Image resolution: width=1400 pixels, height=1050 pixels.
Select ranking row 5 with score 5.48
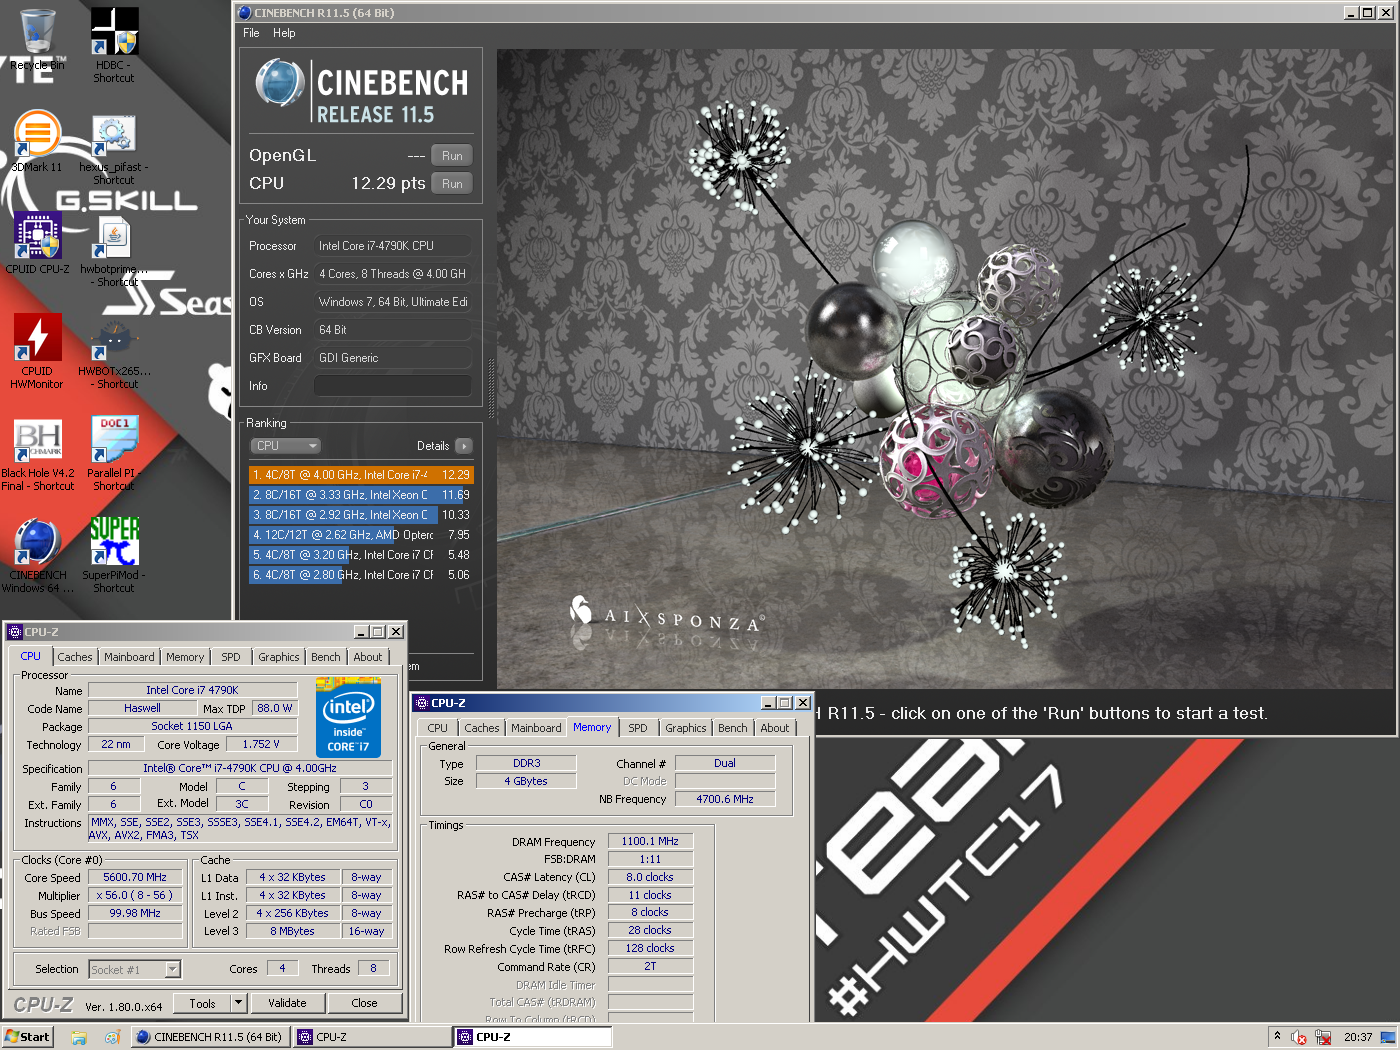coord(361,555)
